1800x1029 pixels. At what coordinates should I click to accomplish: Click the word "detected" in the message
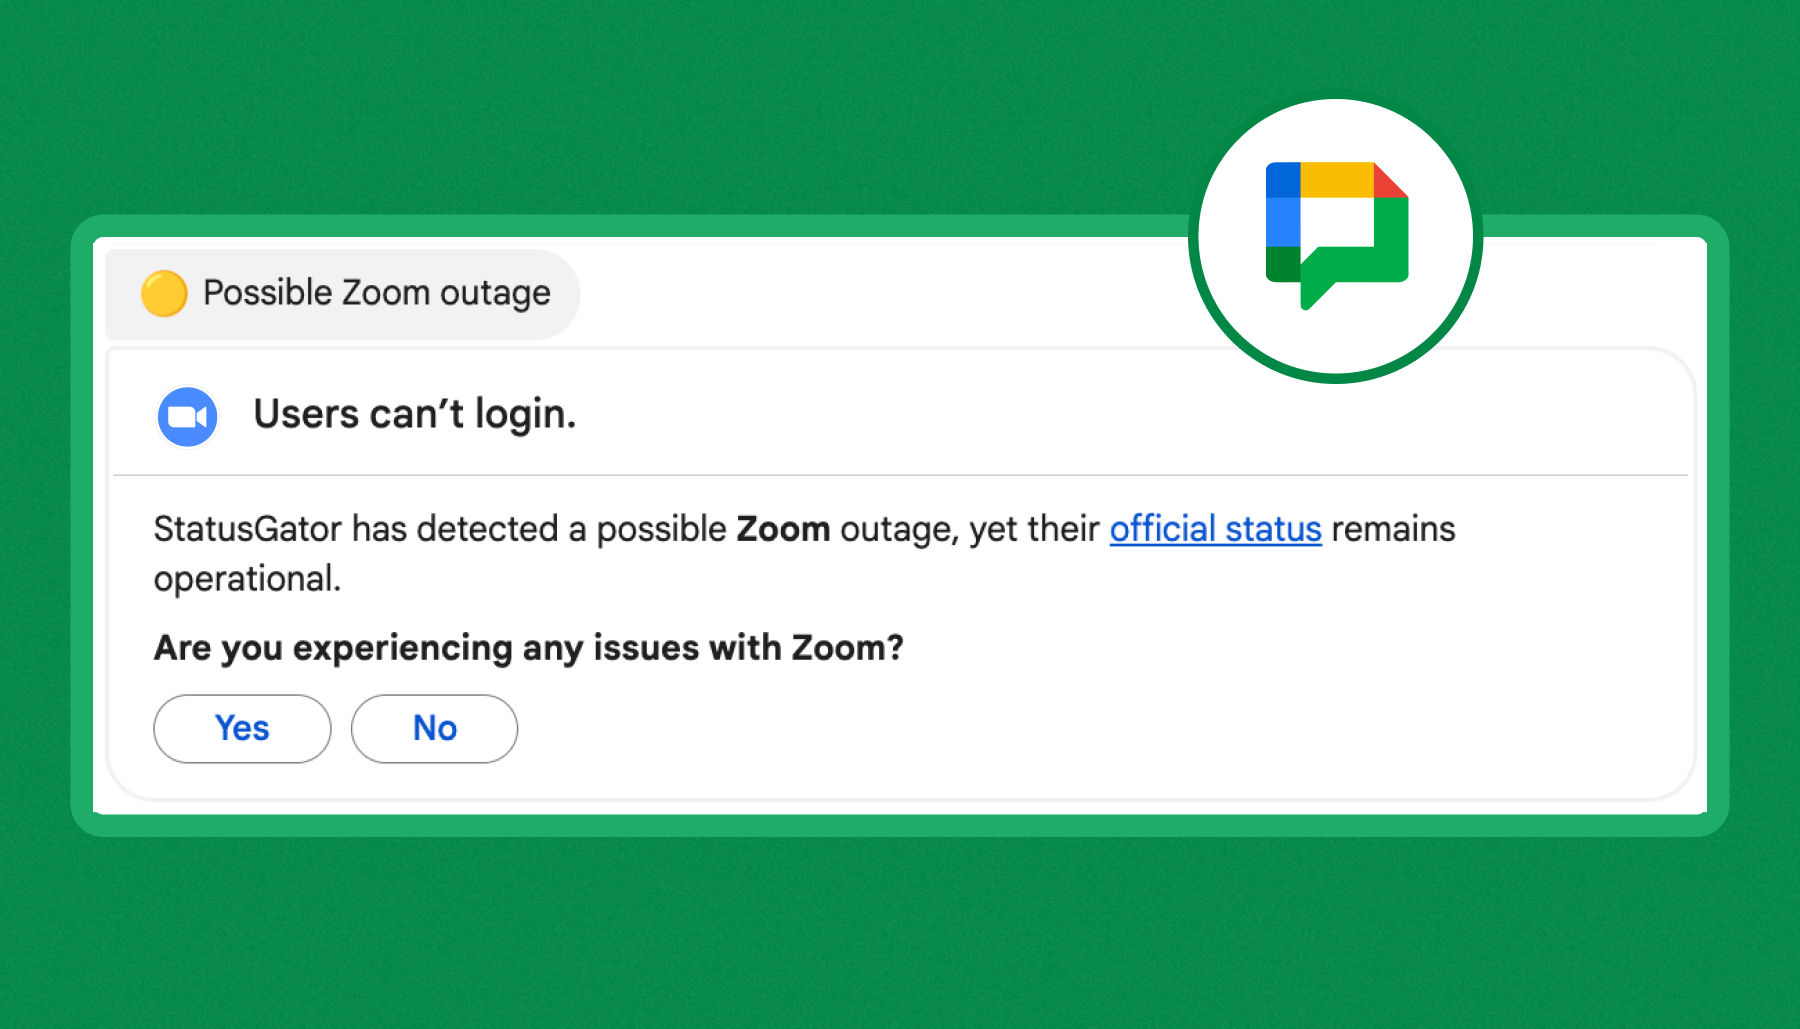click(x=487, y=529)
